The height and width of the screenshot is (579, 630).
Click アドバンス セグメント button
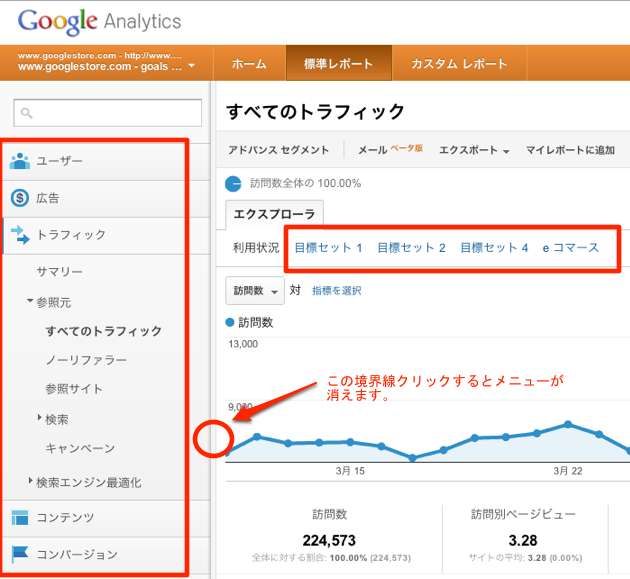pos(278,150)
